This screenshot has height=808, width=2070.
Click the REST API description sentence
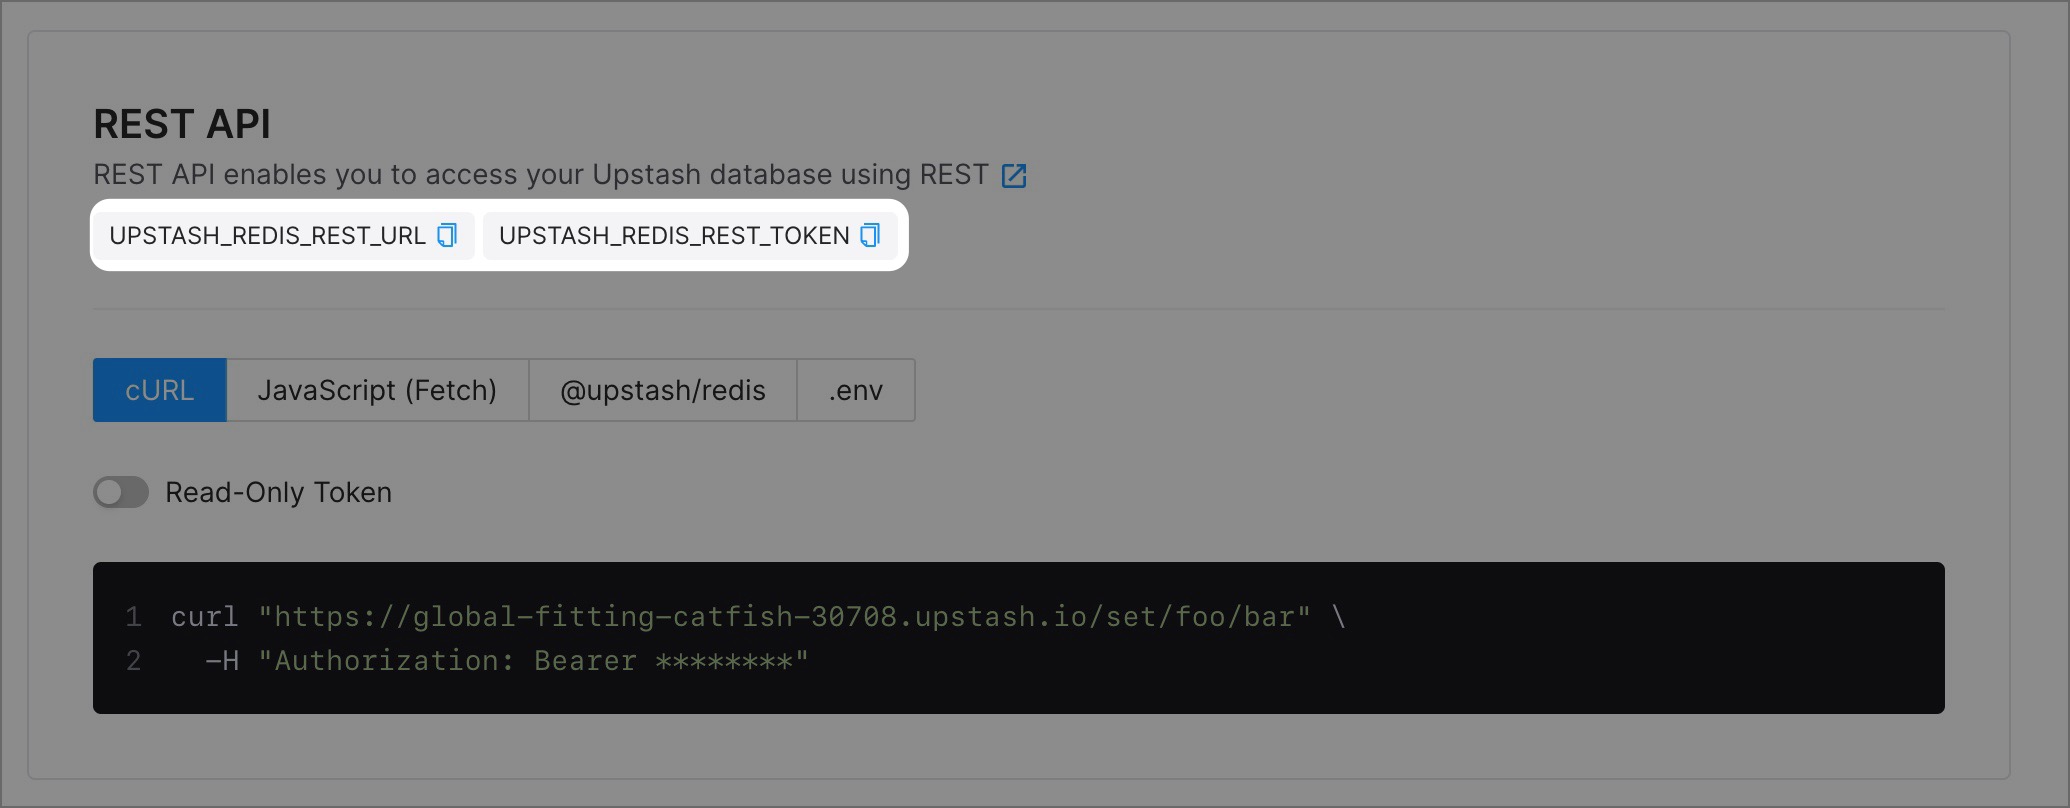pos(541,175)
